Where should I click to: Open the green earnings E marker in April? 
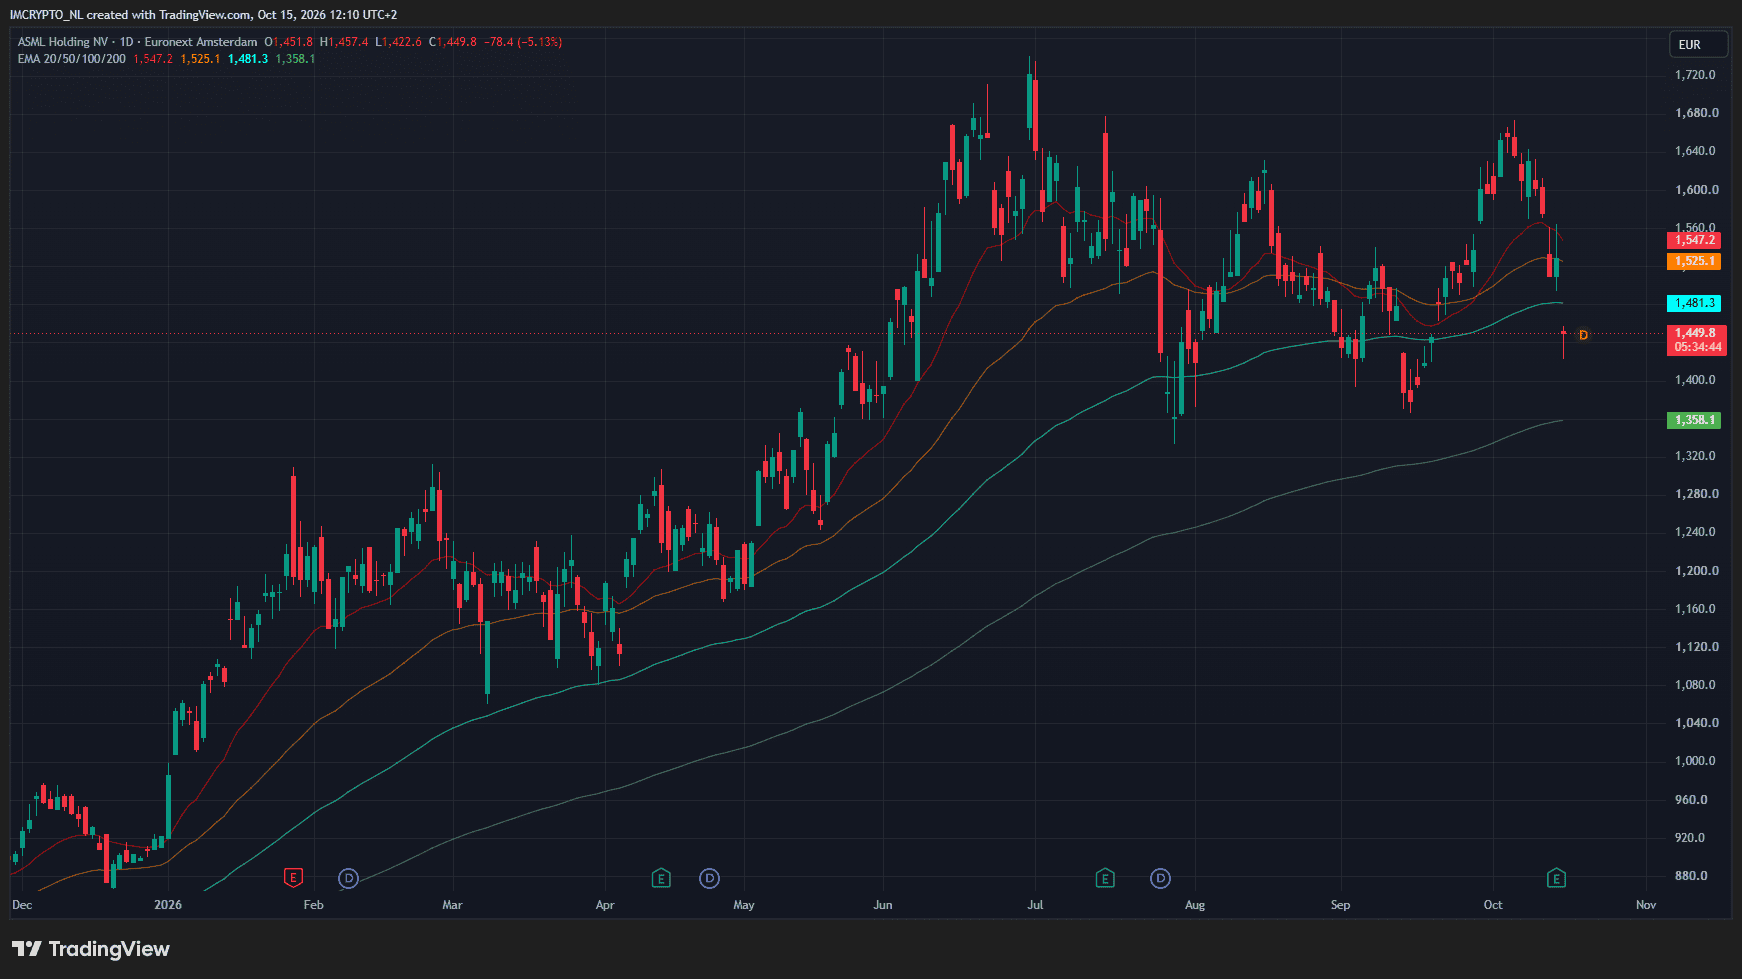pyautogui.click(x=660, y=878)
